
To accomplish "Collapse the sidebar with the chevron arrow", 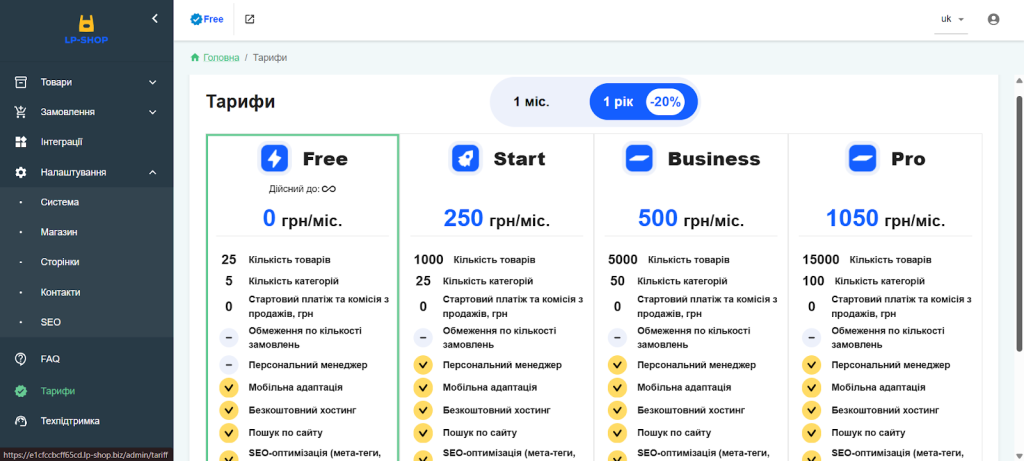I will point(154,18).
